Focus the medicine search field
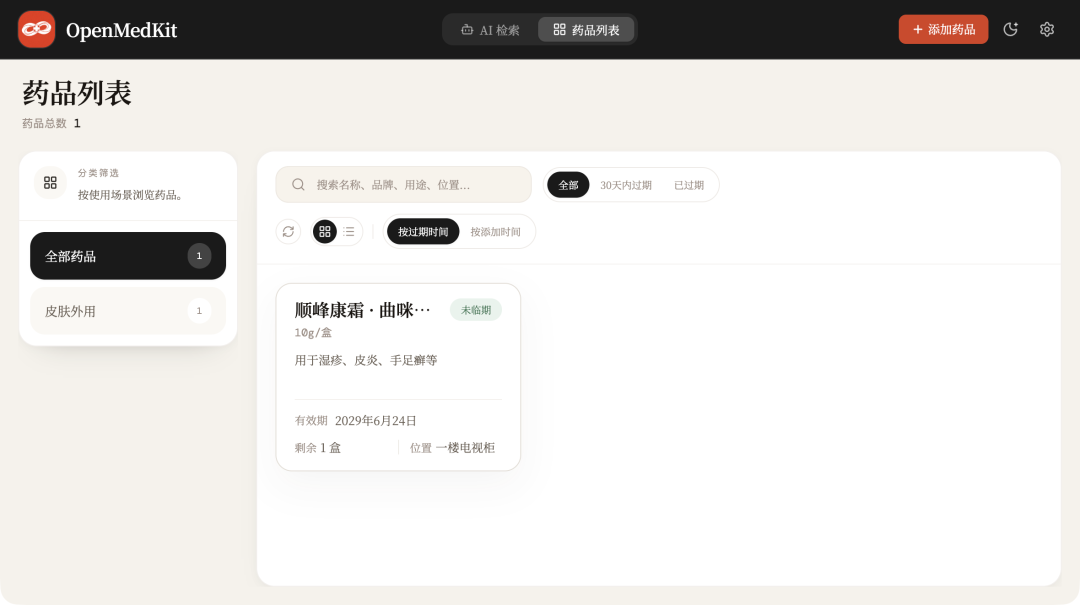This screenshot has width=1080, height=605. point(404,185)
